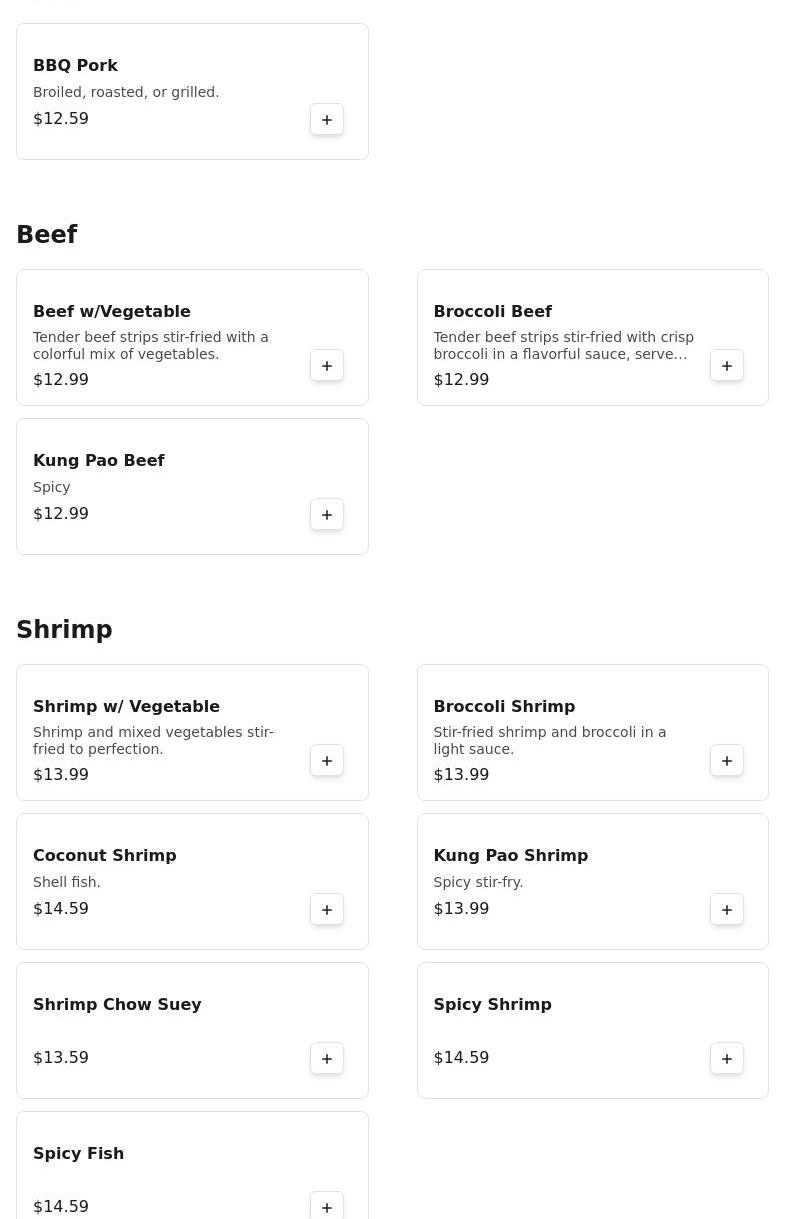Viewport: 785px width, 1219px height.
Task: Add Kung Pao Shrimp using its plus icon
Action: 727,910
